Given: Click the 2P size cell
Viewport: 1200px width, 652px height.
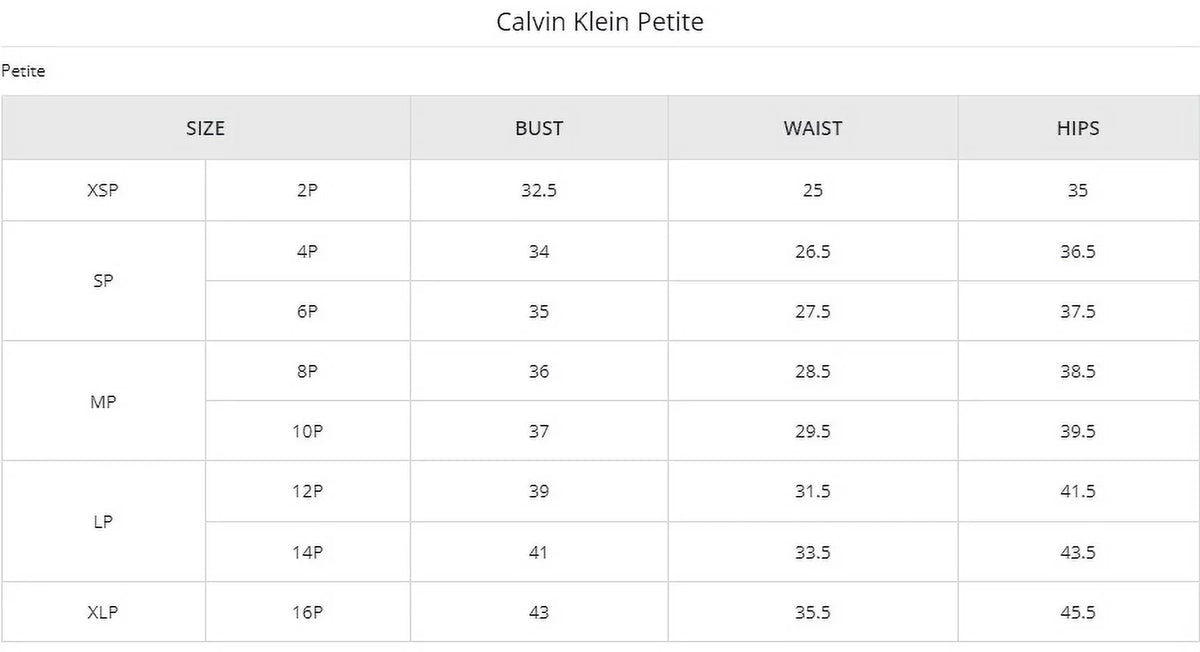Looking at the screenshot, I should click(x=307, y=190).
